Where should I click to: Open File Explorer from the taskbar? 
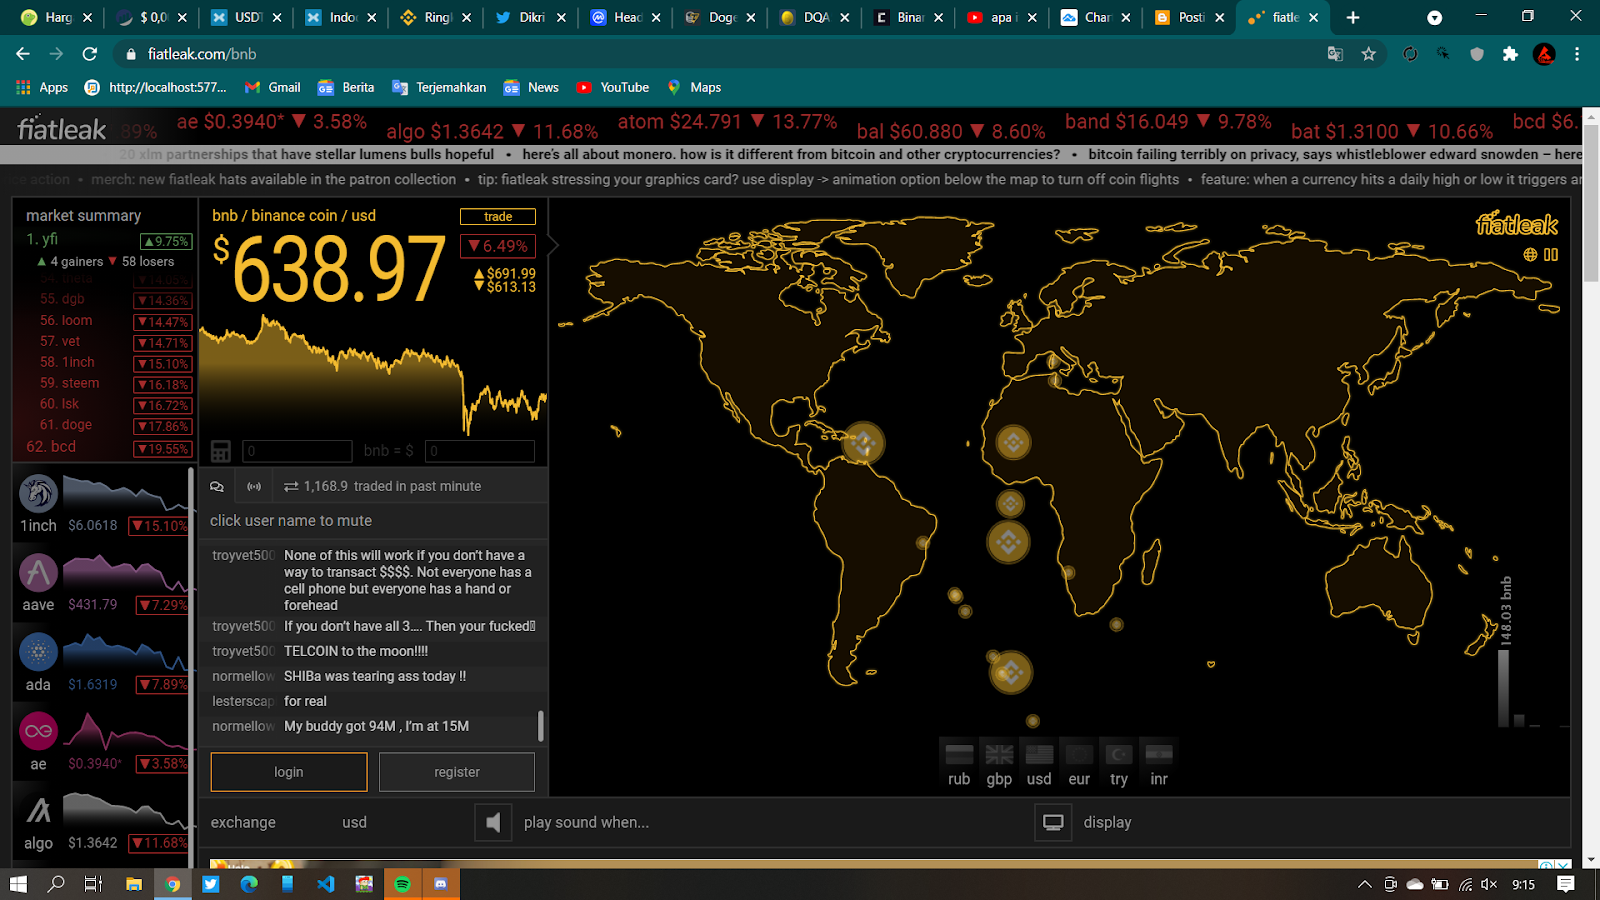tap(134, 884)
